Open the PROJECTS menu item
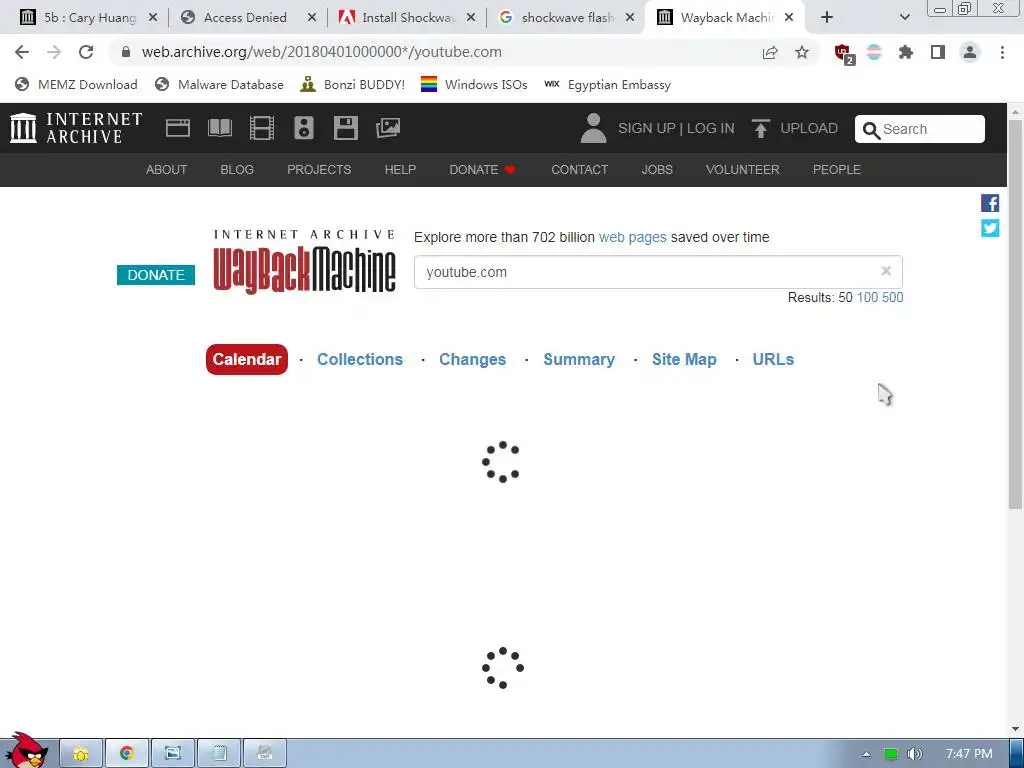Screen dimensions: 1024x768 319,170
